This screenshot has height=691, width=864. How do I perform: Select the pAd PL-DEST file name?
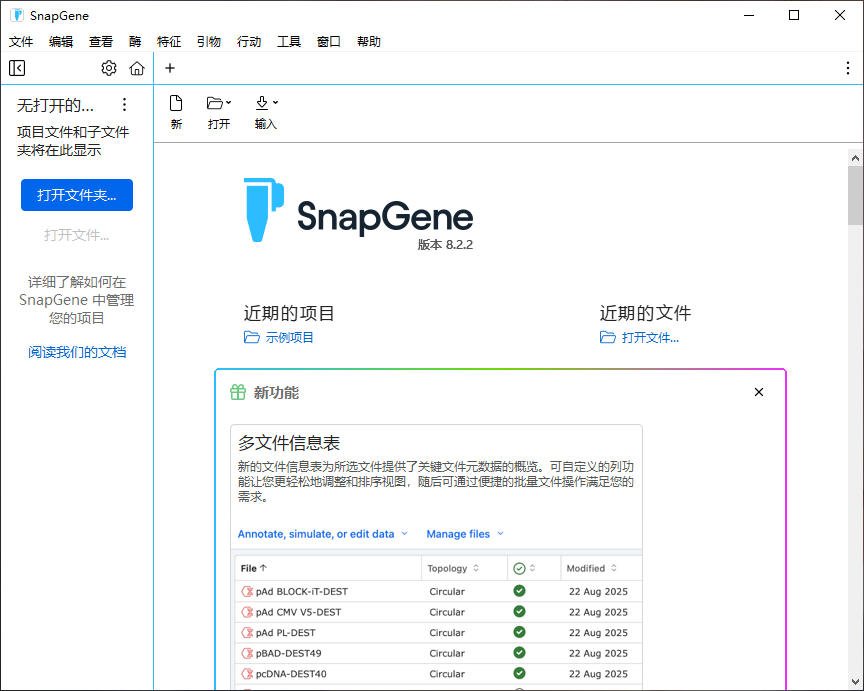tap(285, 633)
